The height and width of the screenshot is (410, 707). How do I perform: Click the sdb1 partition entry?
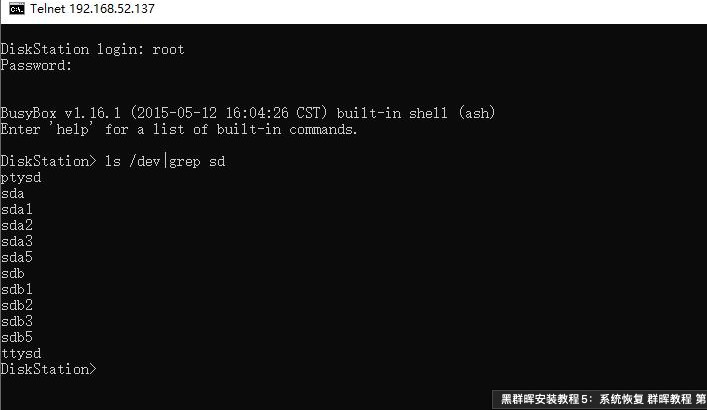click(x=16, y=289)
